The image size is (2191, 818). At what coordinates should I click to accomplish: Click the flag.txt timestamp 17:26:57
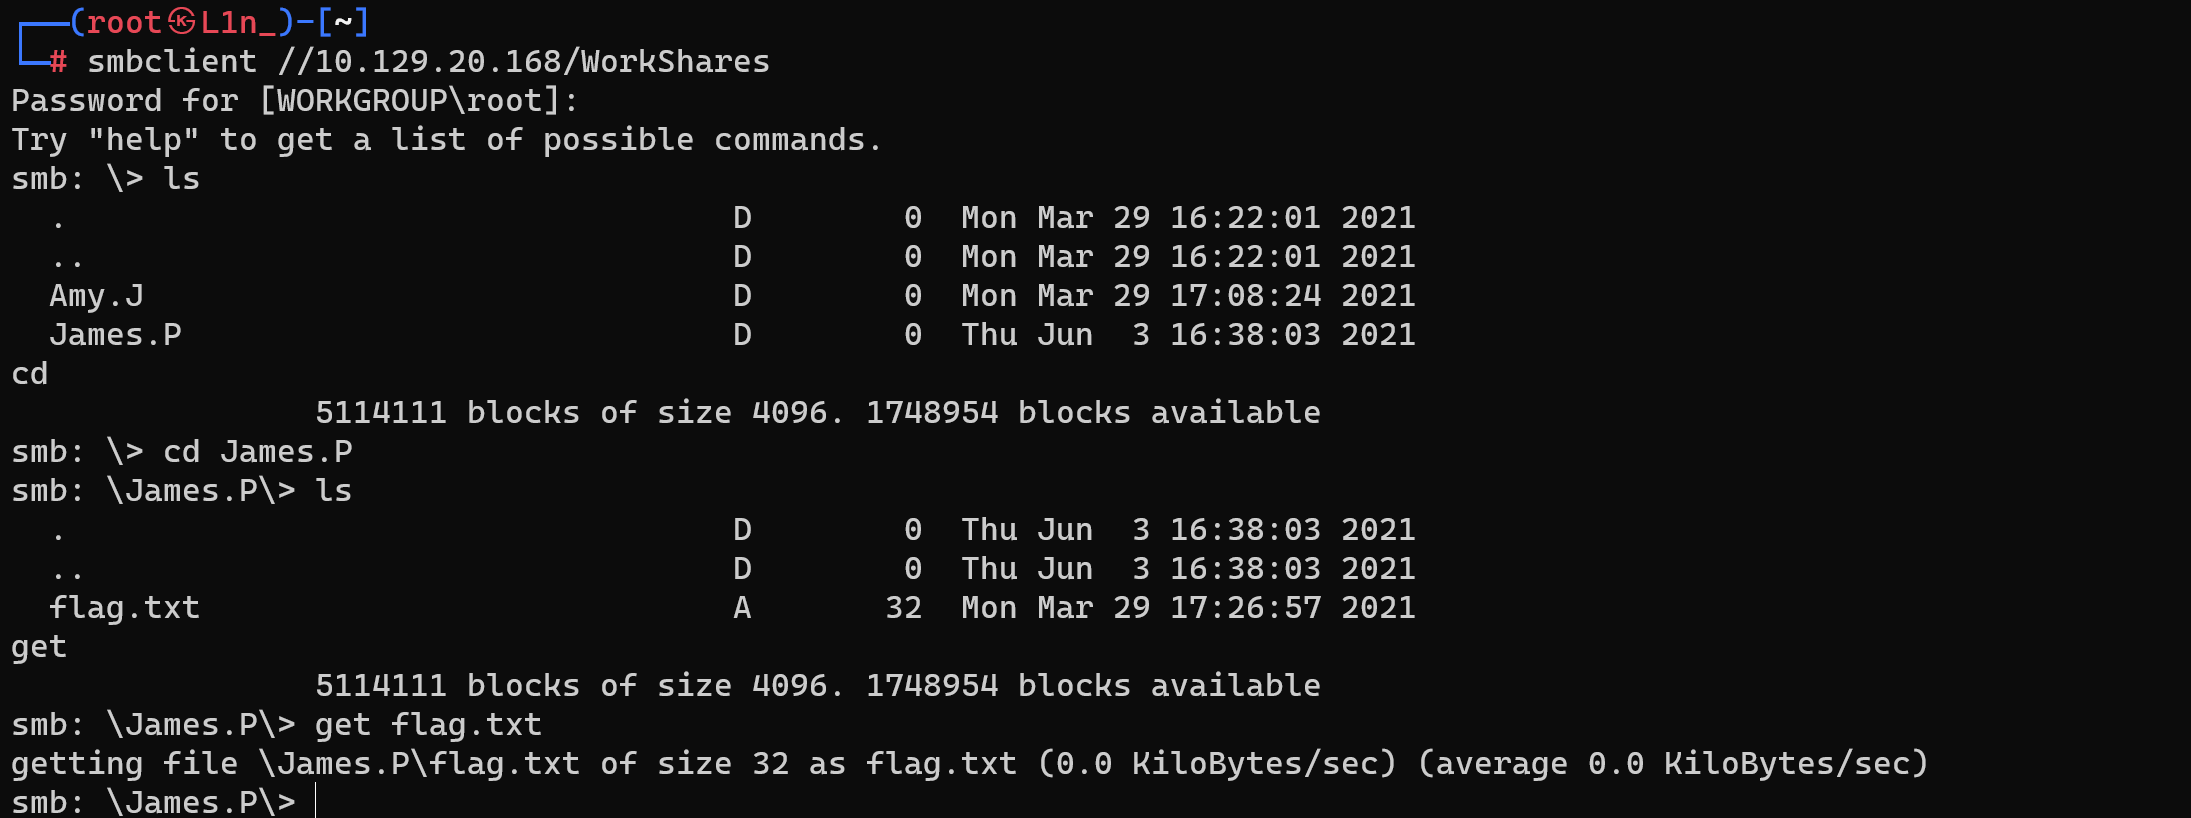coord(1246,608)
